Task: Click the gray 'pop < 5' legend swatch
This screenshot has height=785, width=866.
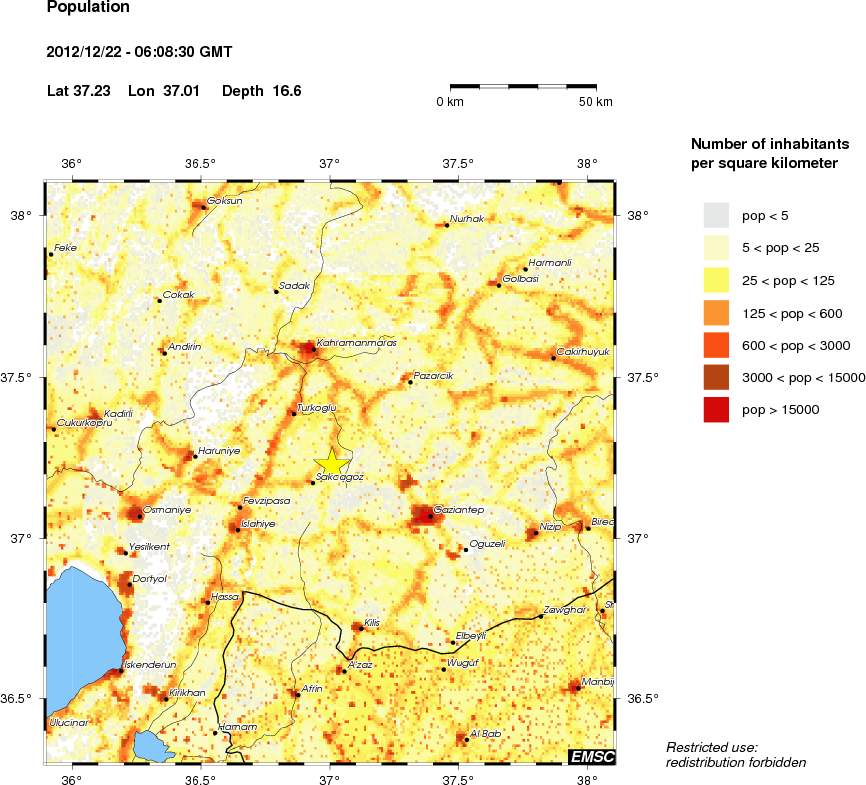Action: [716, 215]
